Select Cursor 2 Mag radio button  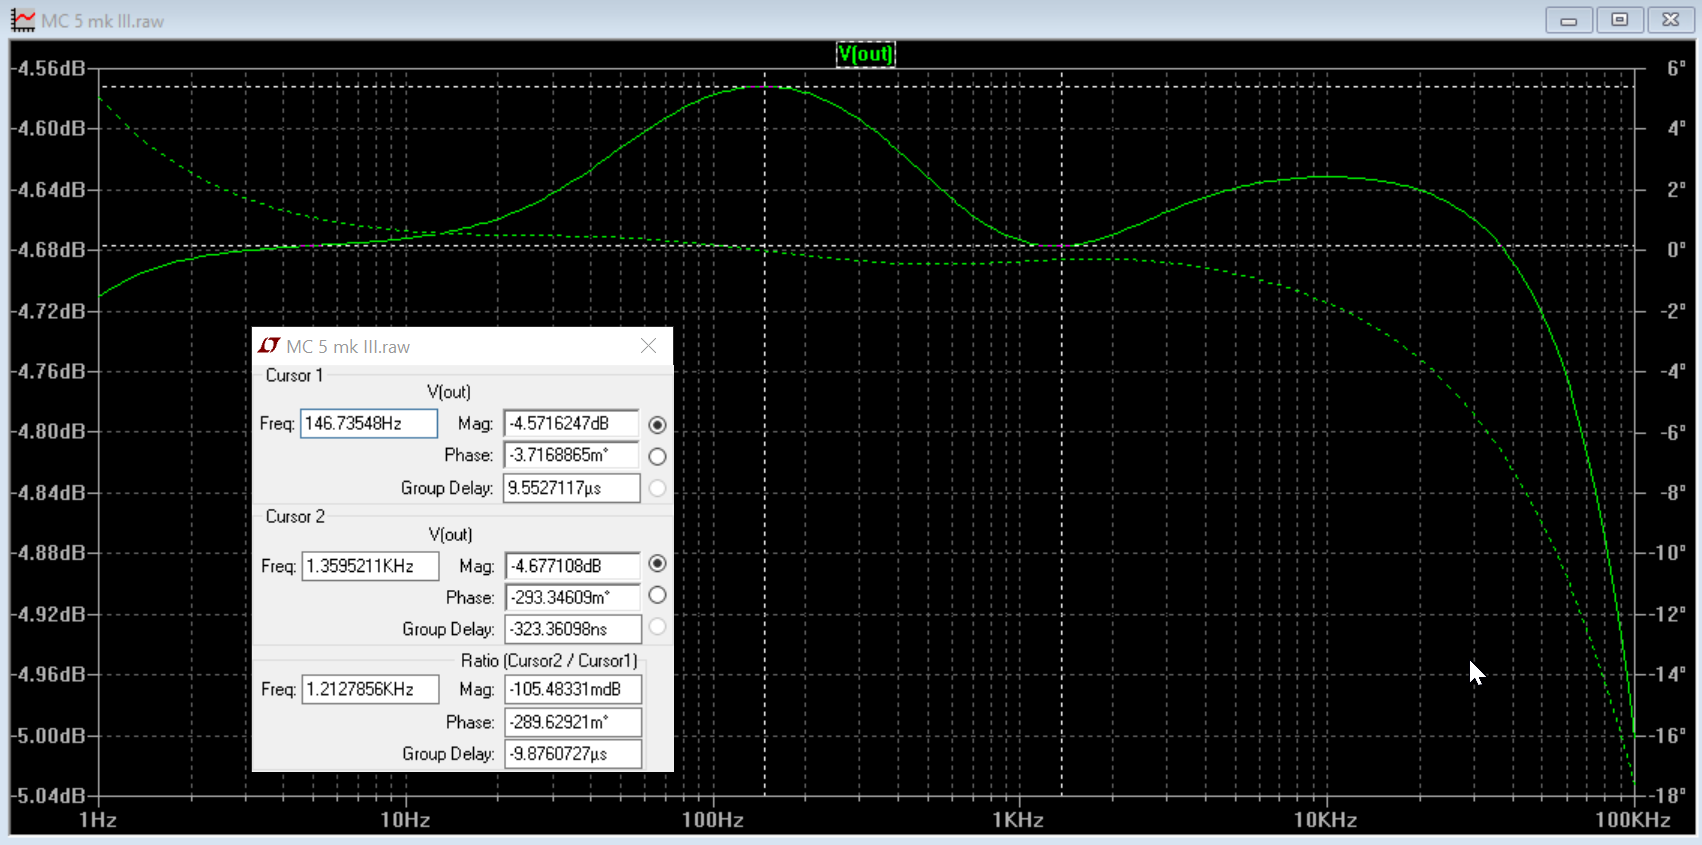657,564
